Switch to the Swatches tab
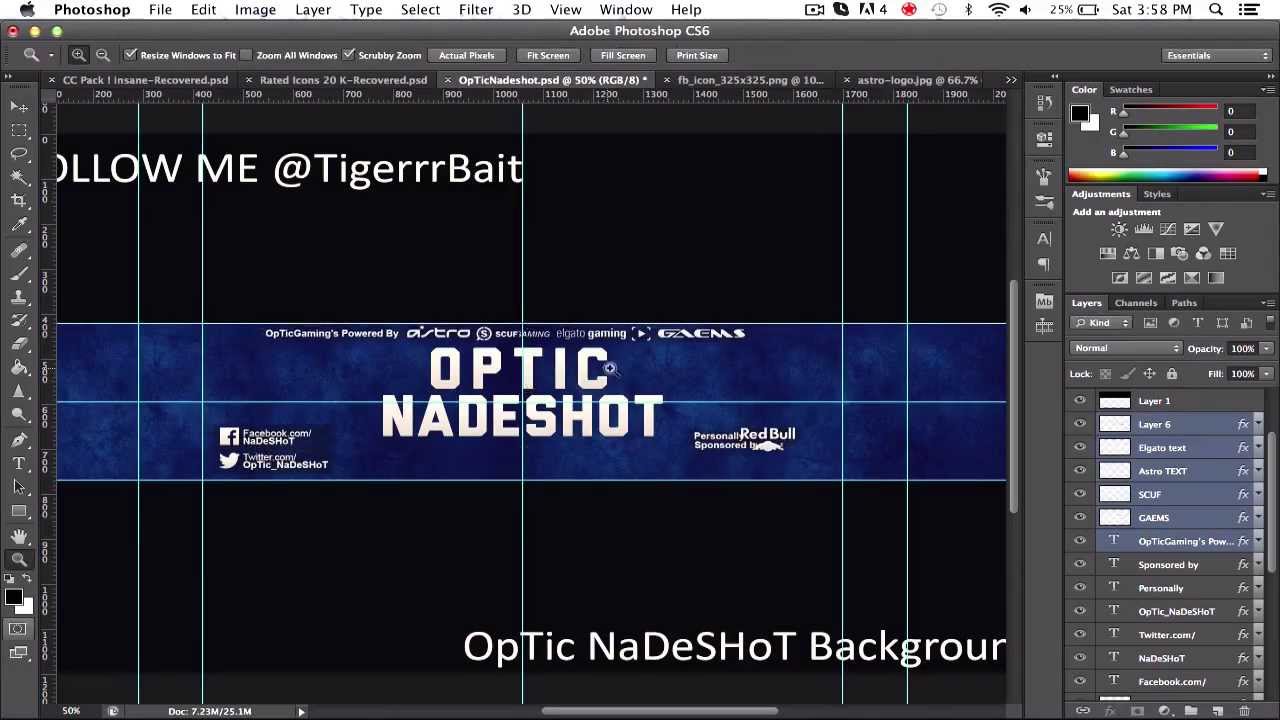This screenshot has width=1280, height=720. (1130, 90)
